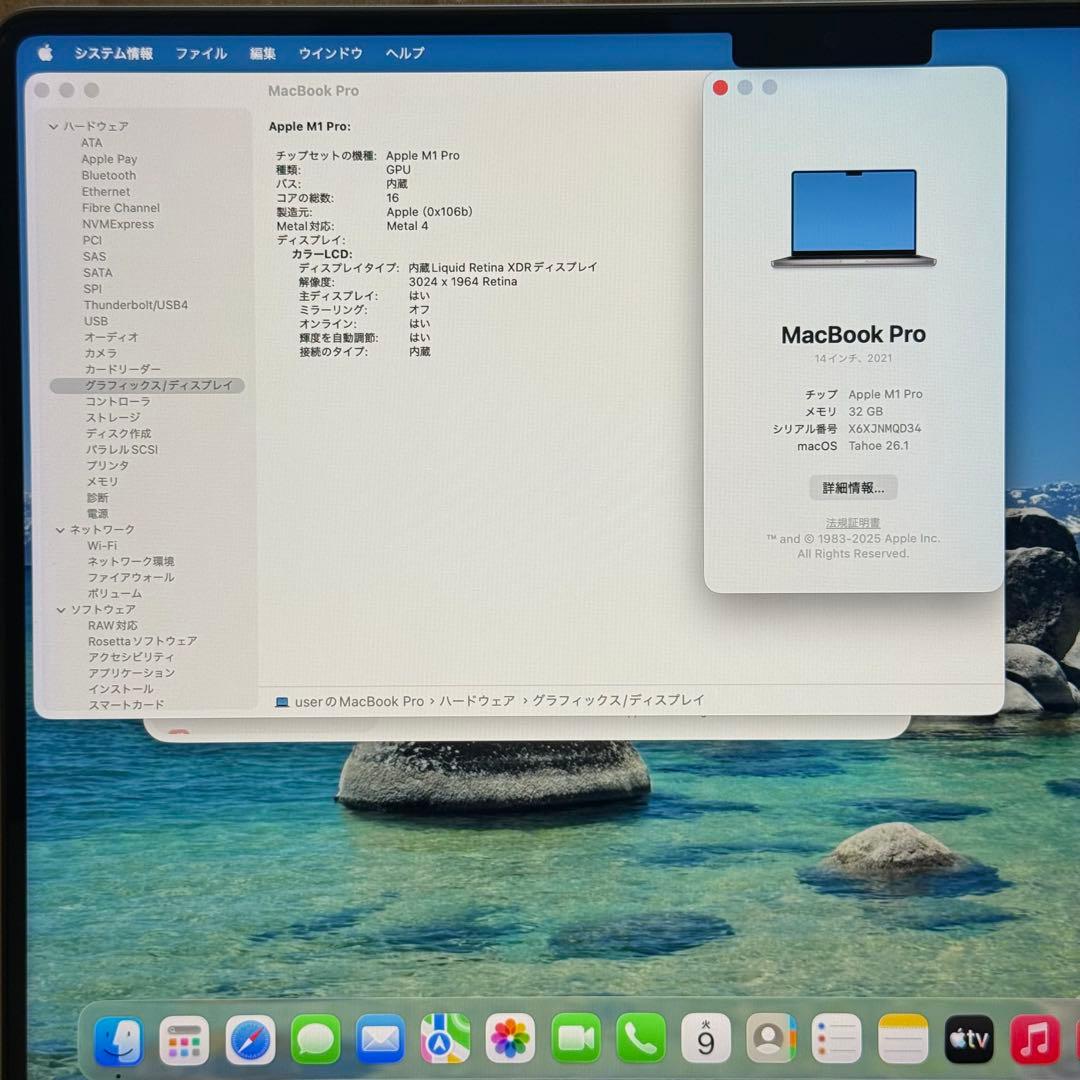Viewport: 1080px width, 1080px height.
Task: Select ストレージ in the sidebar
Action: (113, 417)
